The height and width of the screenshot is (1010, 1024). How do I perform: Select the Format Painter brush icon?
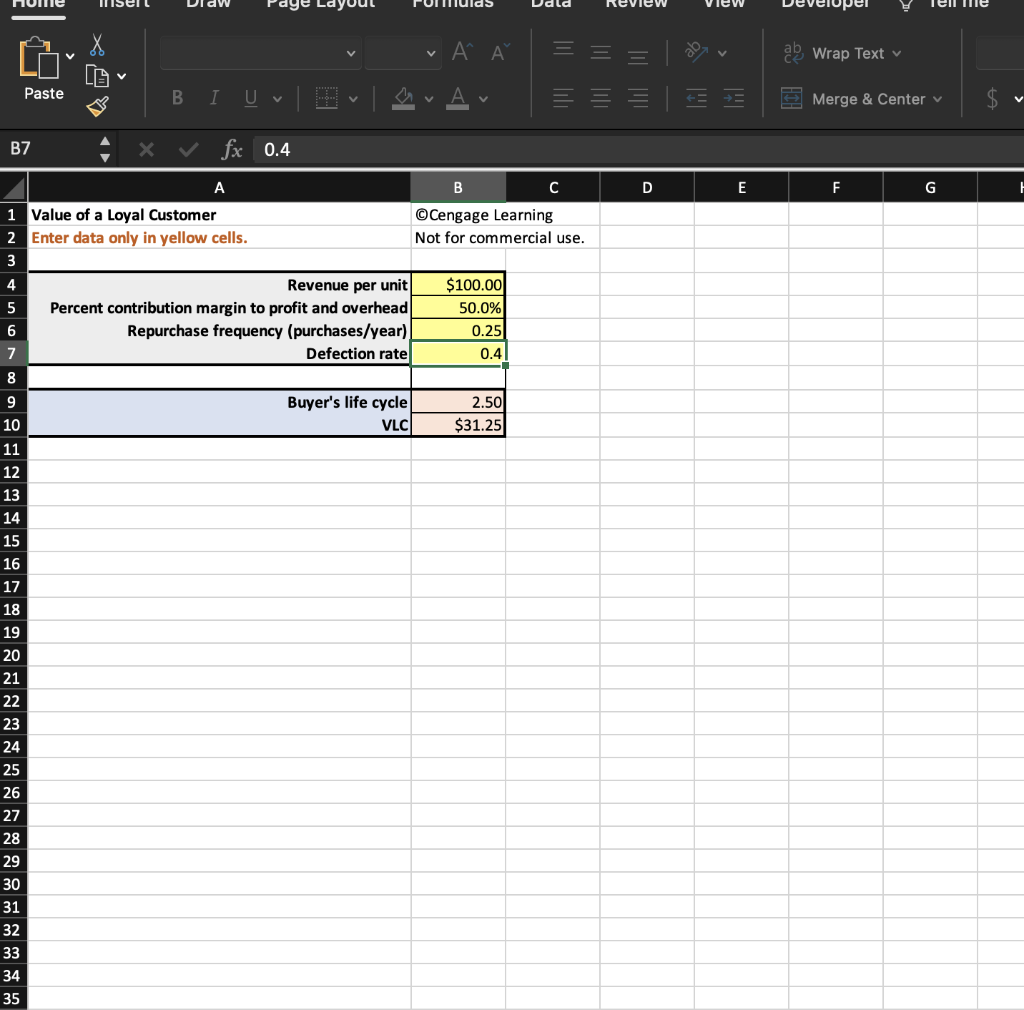(96, 105)
